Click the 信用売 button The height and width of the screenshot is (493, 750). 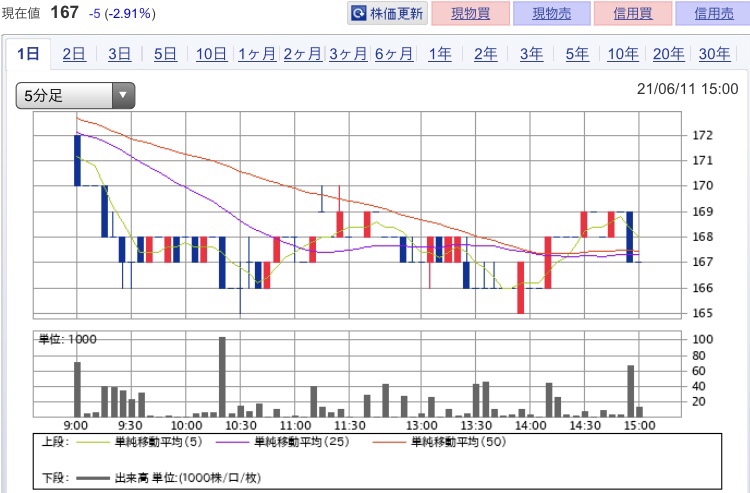click(x=713, y=13)
